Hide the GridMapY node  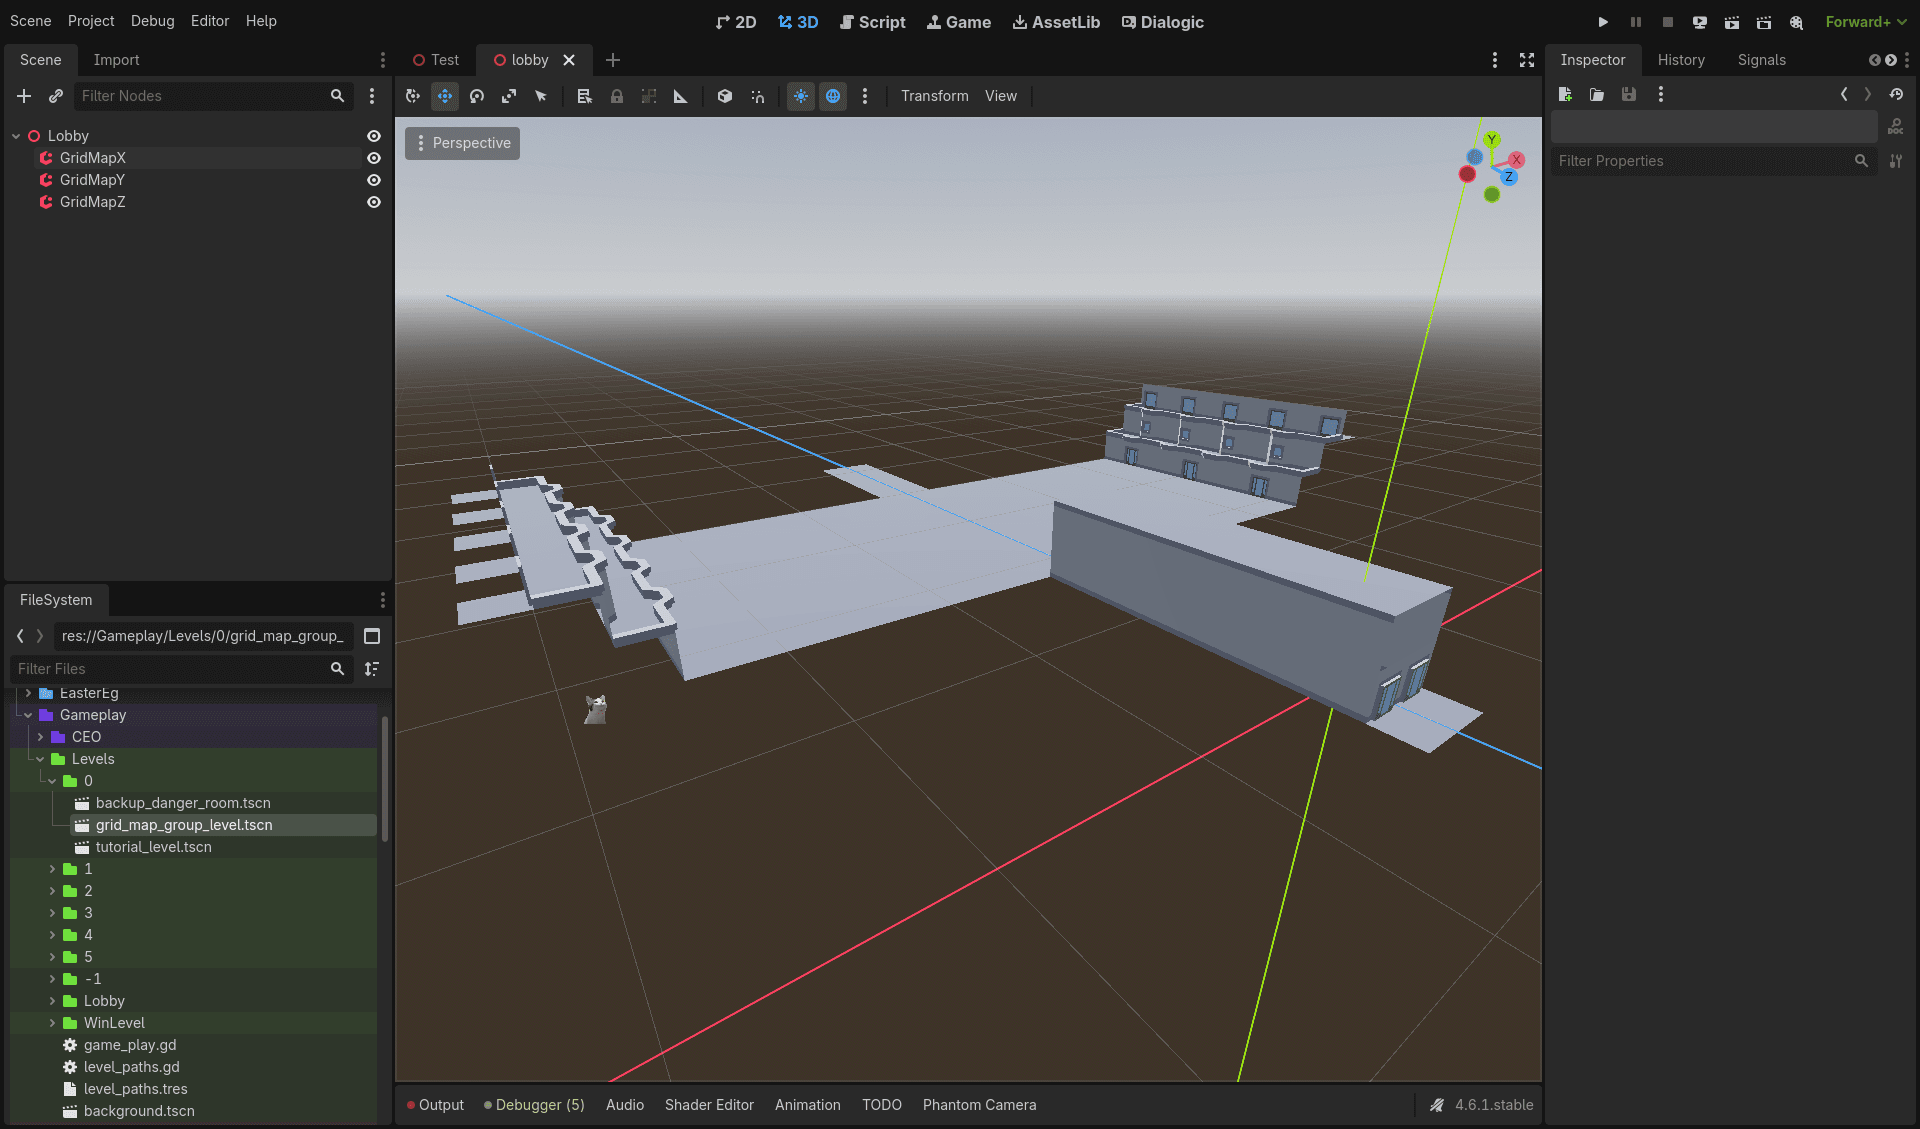pos(374,180)
